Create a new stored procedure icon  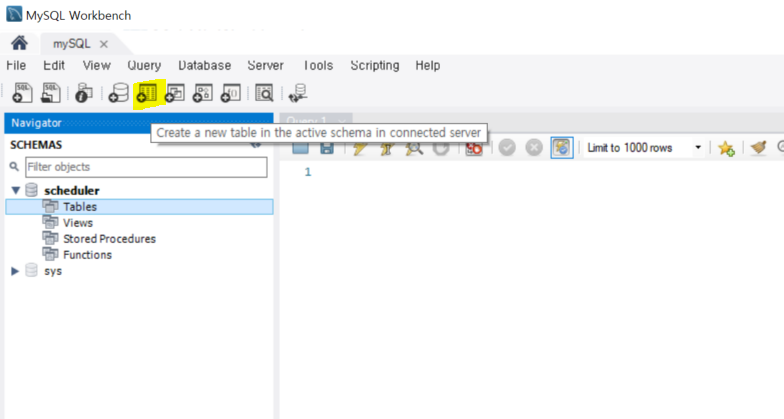202,93
